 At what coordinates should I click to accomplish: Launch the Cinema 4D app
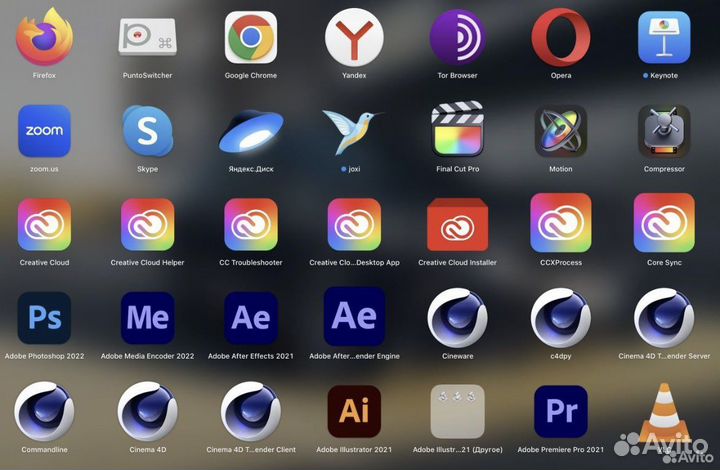tap(147, 412)
